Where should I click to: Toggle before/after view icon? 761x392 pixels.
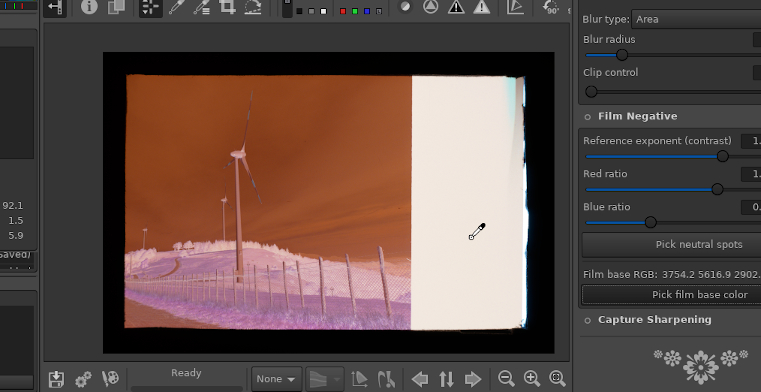point(116,7)
